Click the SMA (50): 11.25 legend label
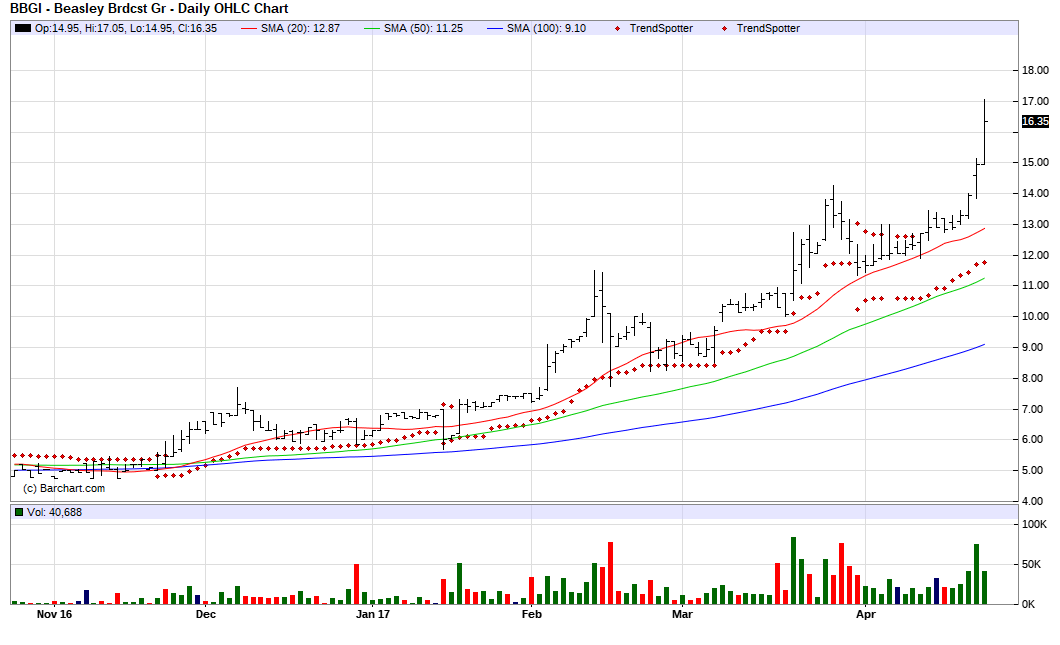This screenshot has height=645, width=1060. point(423,28)
